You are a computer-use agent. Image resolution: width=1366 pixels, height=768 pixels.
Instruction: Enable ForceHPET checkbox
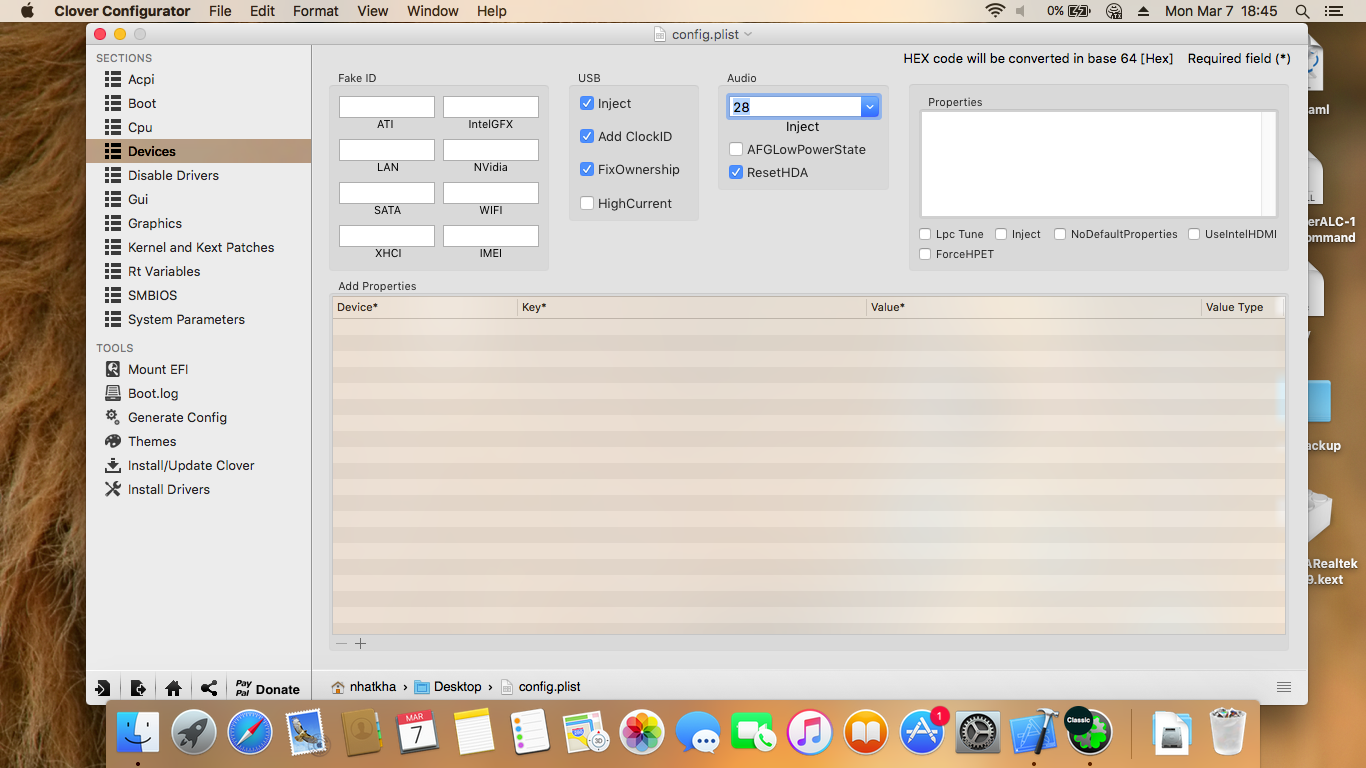coord(925,254)
